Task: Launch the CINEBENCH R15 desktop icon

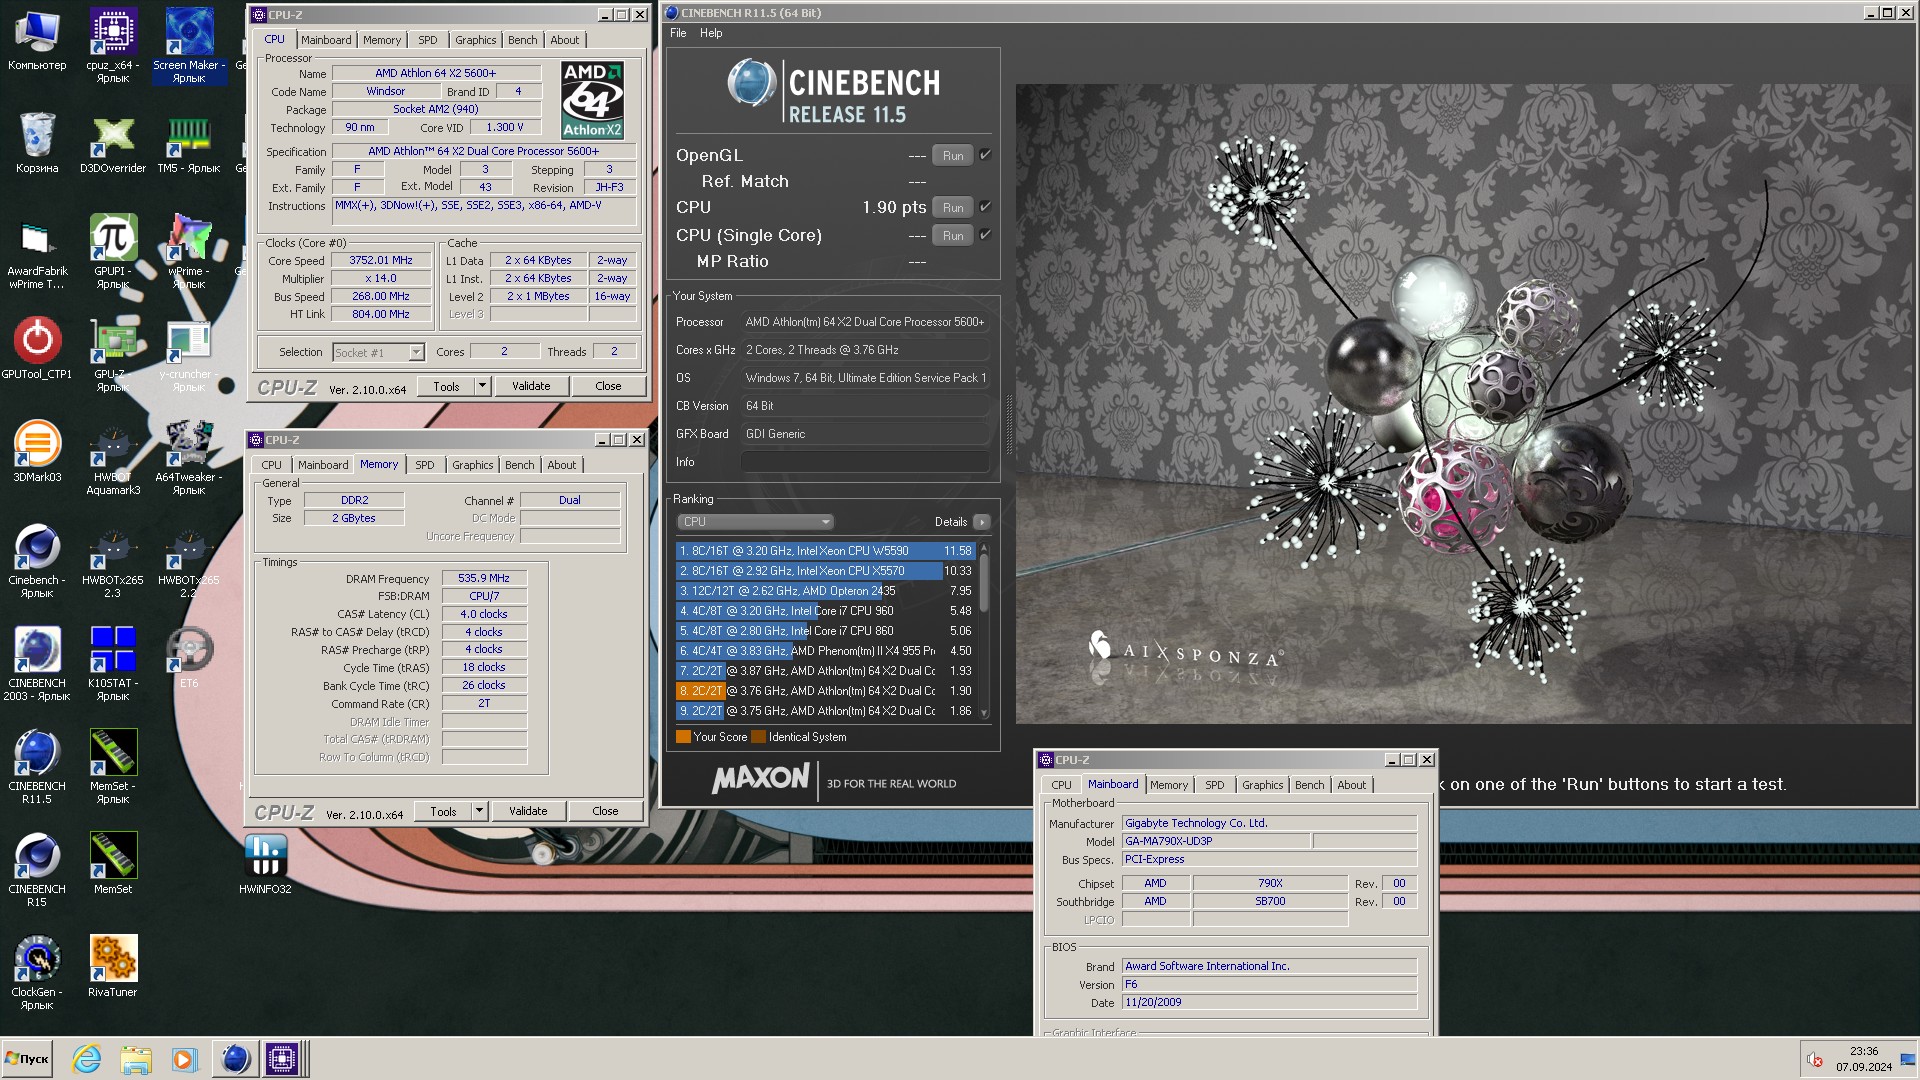Action: 37,870
